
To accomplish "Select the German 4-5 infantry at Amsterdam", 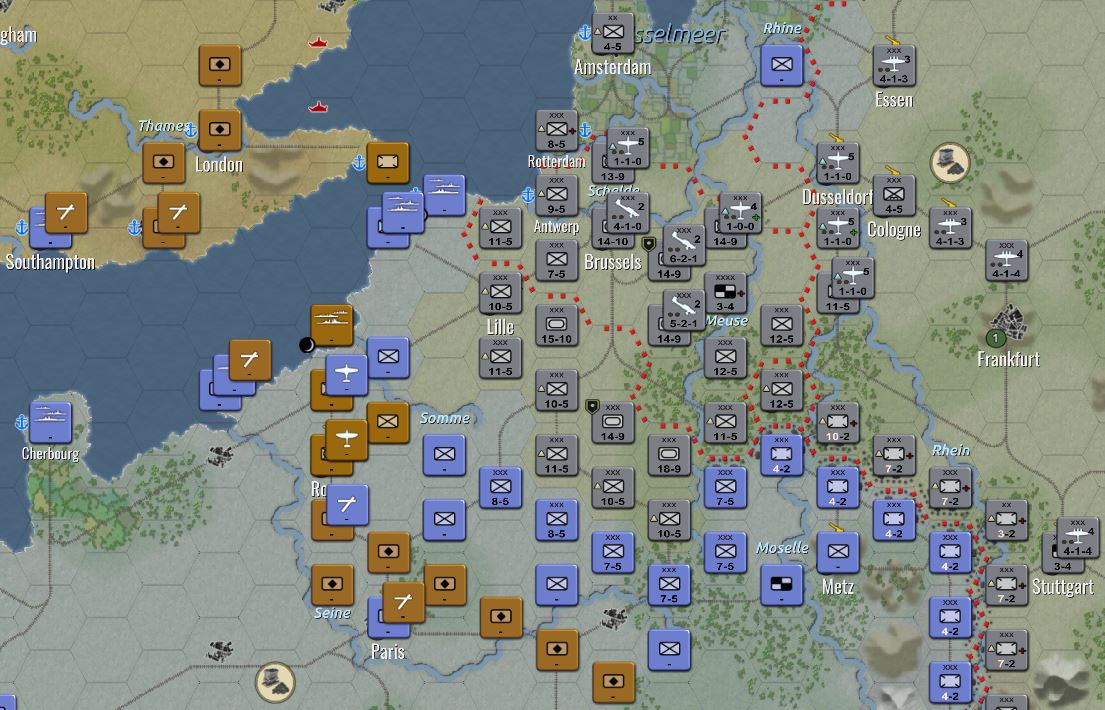I will click(612, 33).
